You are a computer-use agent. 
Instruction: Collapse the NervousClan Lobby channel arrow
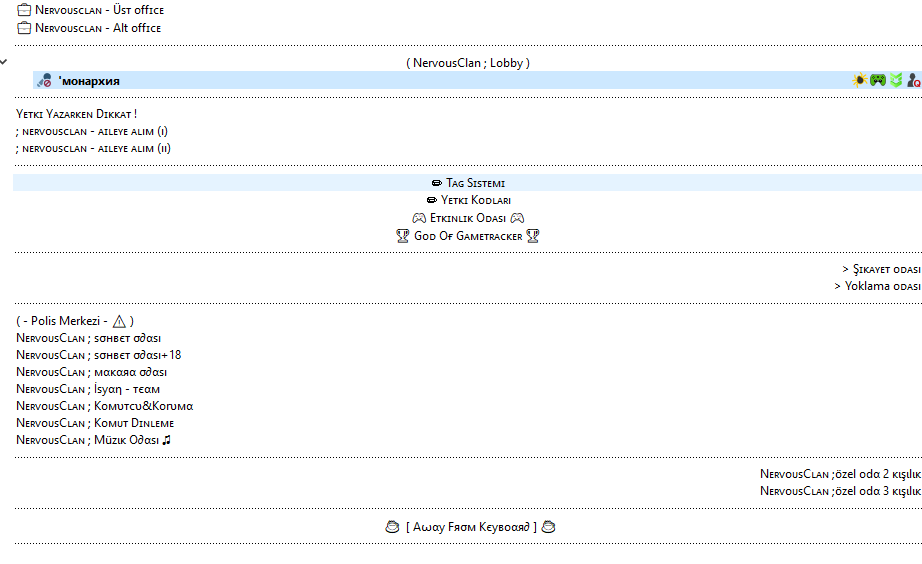pos(4,62)
